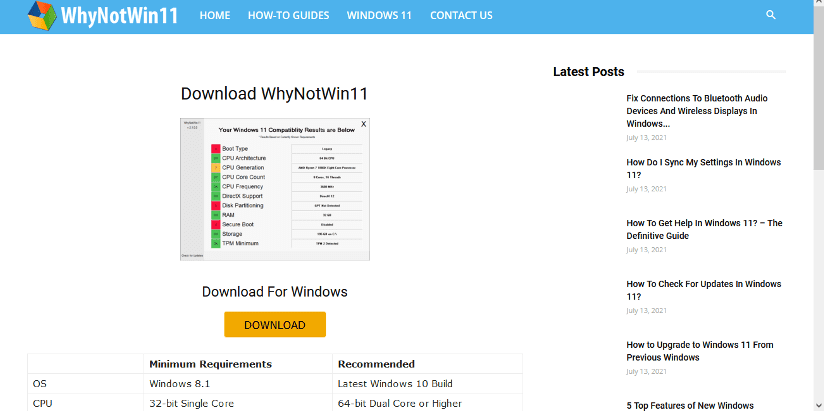Click the date under Upgrade to Windows 11 post
824x412 pixels.
[646, 372]
